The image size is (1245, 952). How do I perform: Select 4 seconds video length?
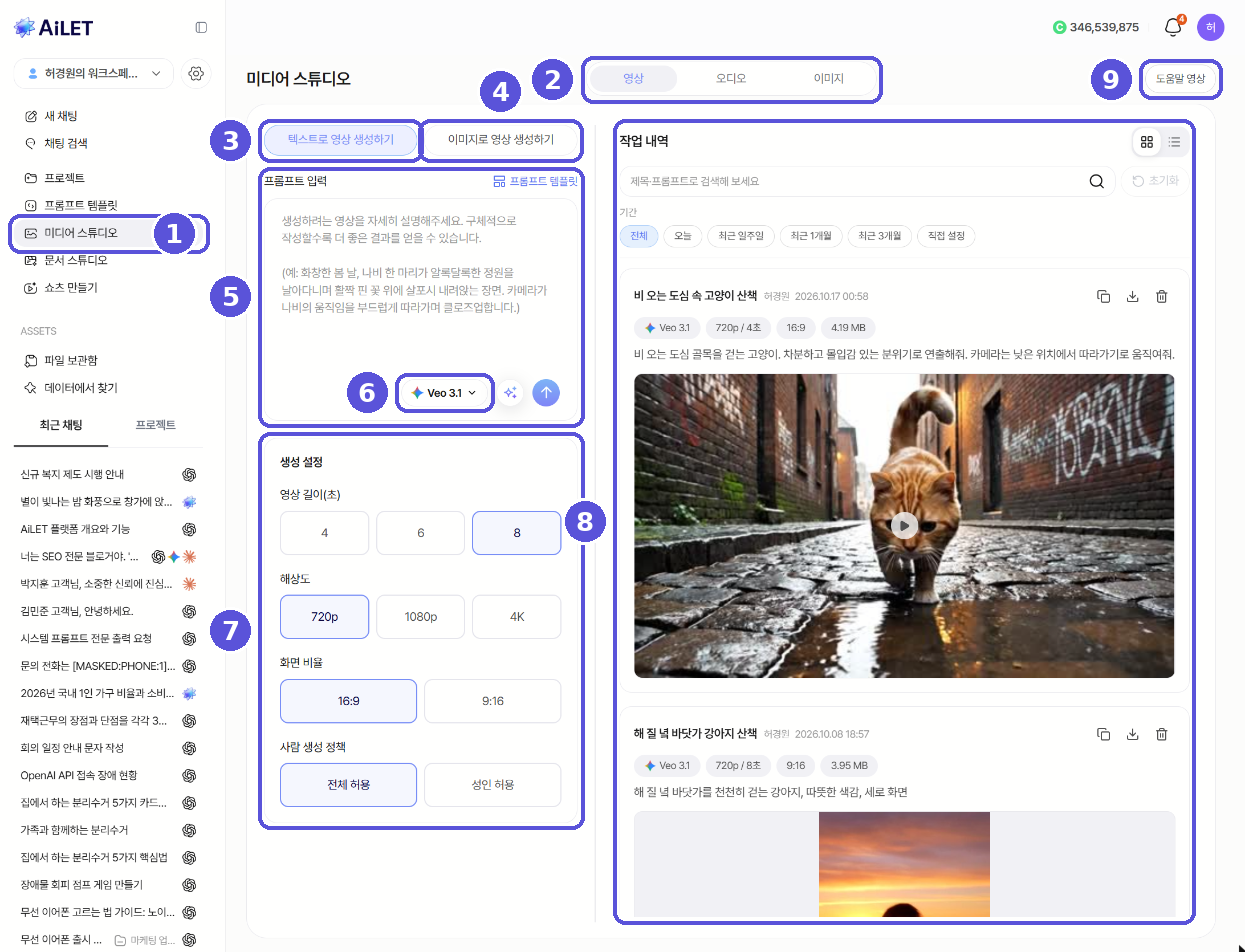(325, 533)
